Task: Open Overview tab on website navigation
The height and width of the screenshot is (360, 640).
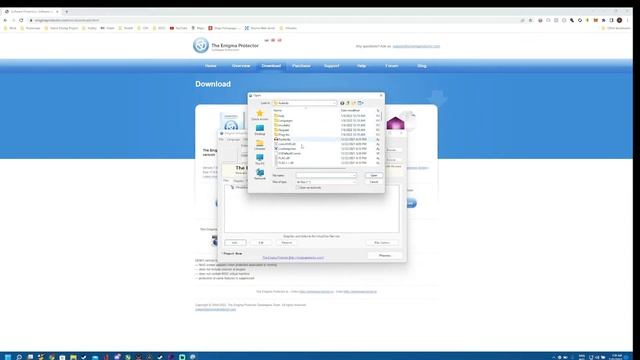Action: click(241, 66)
